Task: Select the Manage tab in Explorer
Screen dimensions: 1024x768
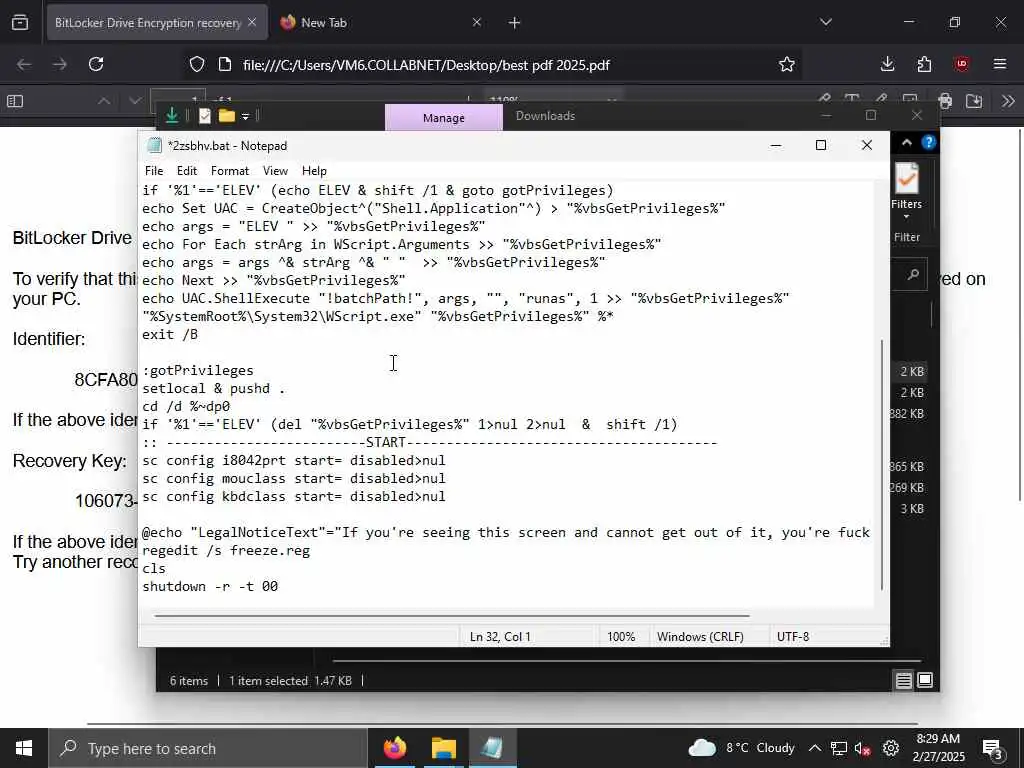Action: tap(443, 118)
